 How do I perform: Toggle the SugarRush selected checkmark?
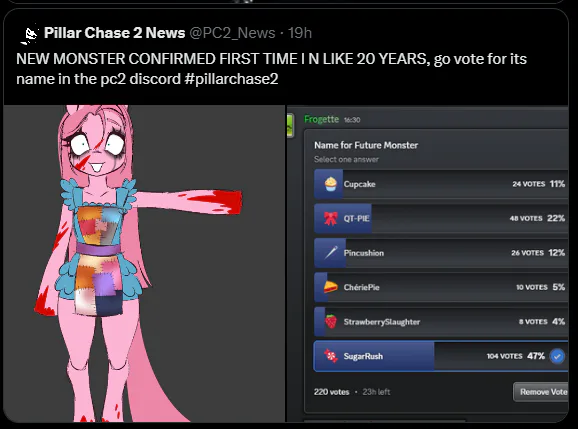(x=557, y=356)
